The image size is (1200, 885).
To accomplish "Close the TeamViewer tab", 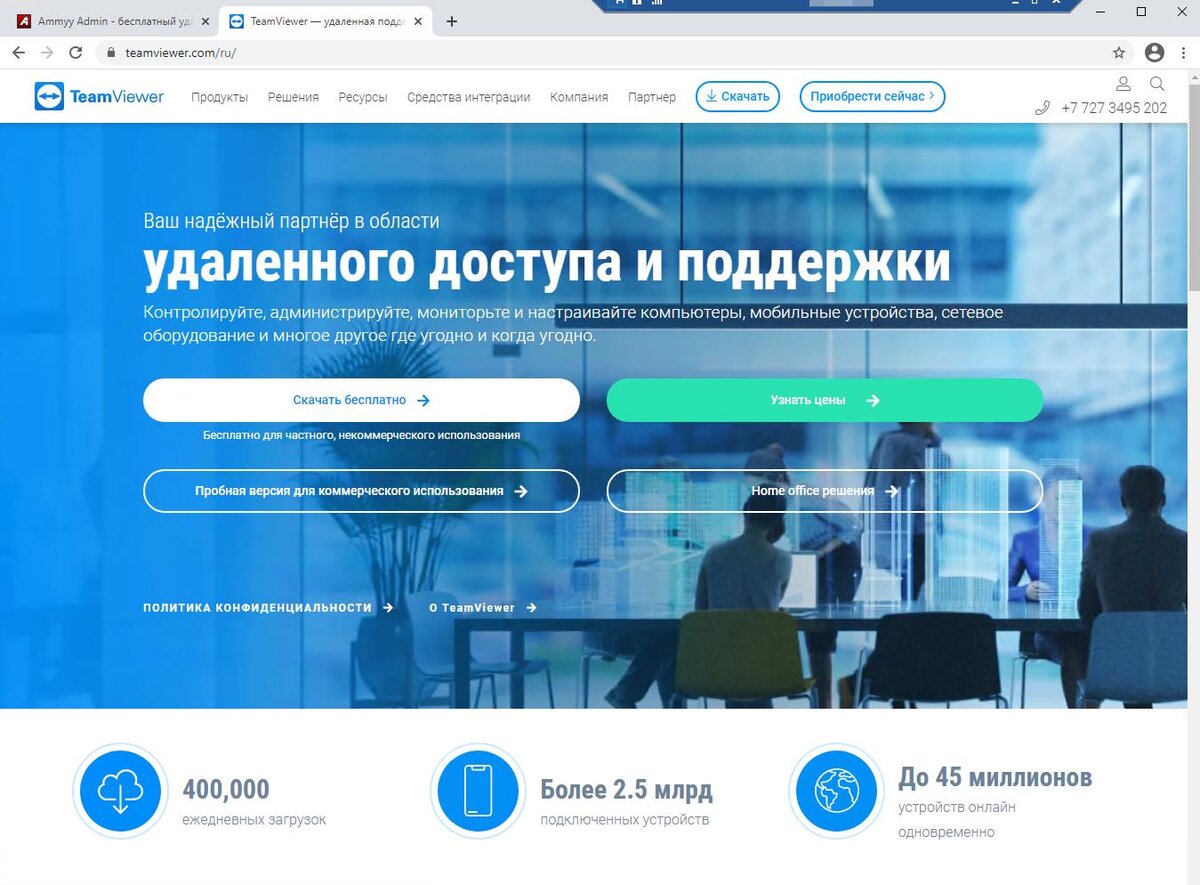I will (417, 21).
